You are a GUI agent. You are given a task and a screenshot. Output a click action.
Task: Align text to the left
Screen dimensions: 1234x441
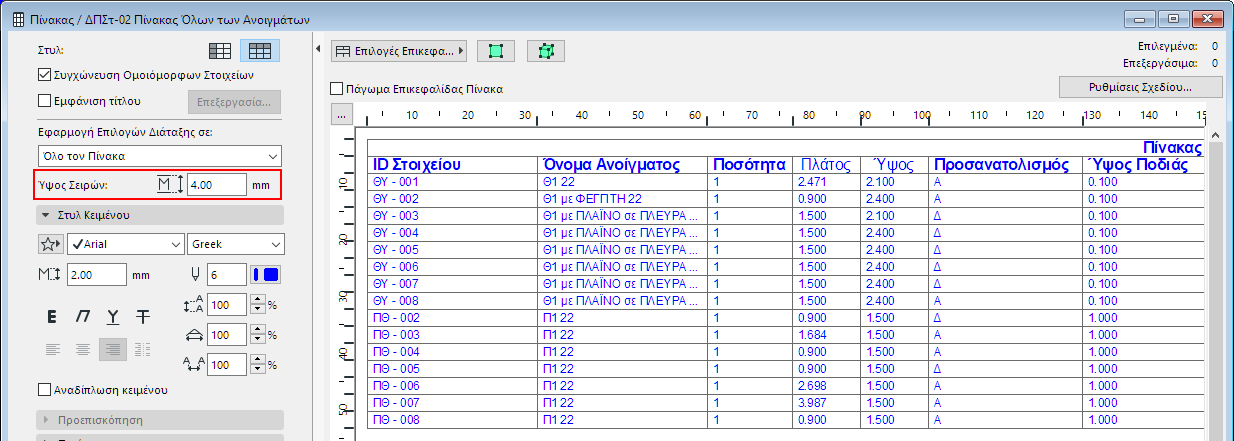pos(51,349)
